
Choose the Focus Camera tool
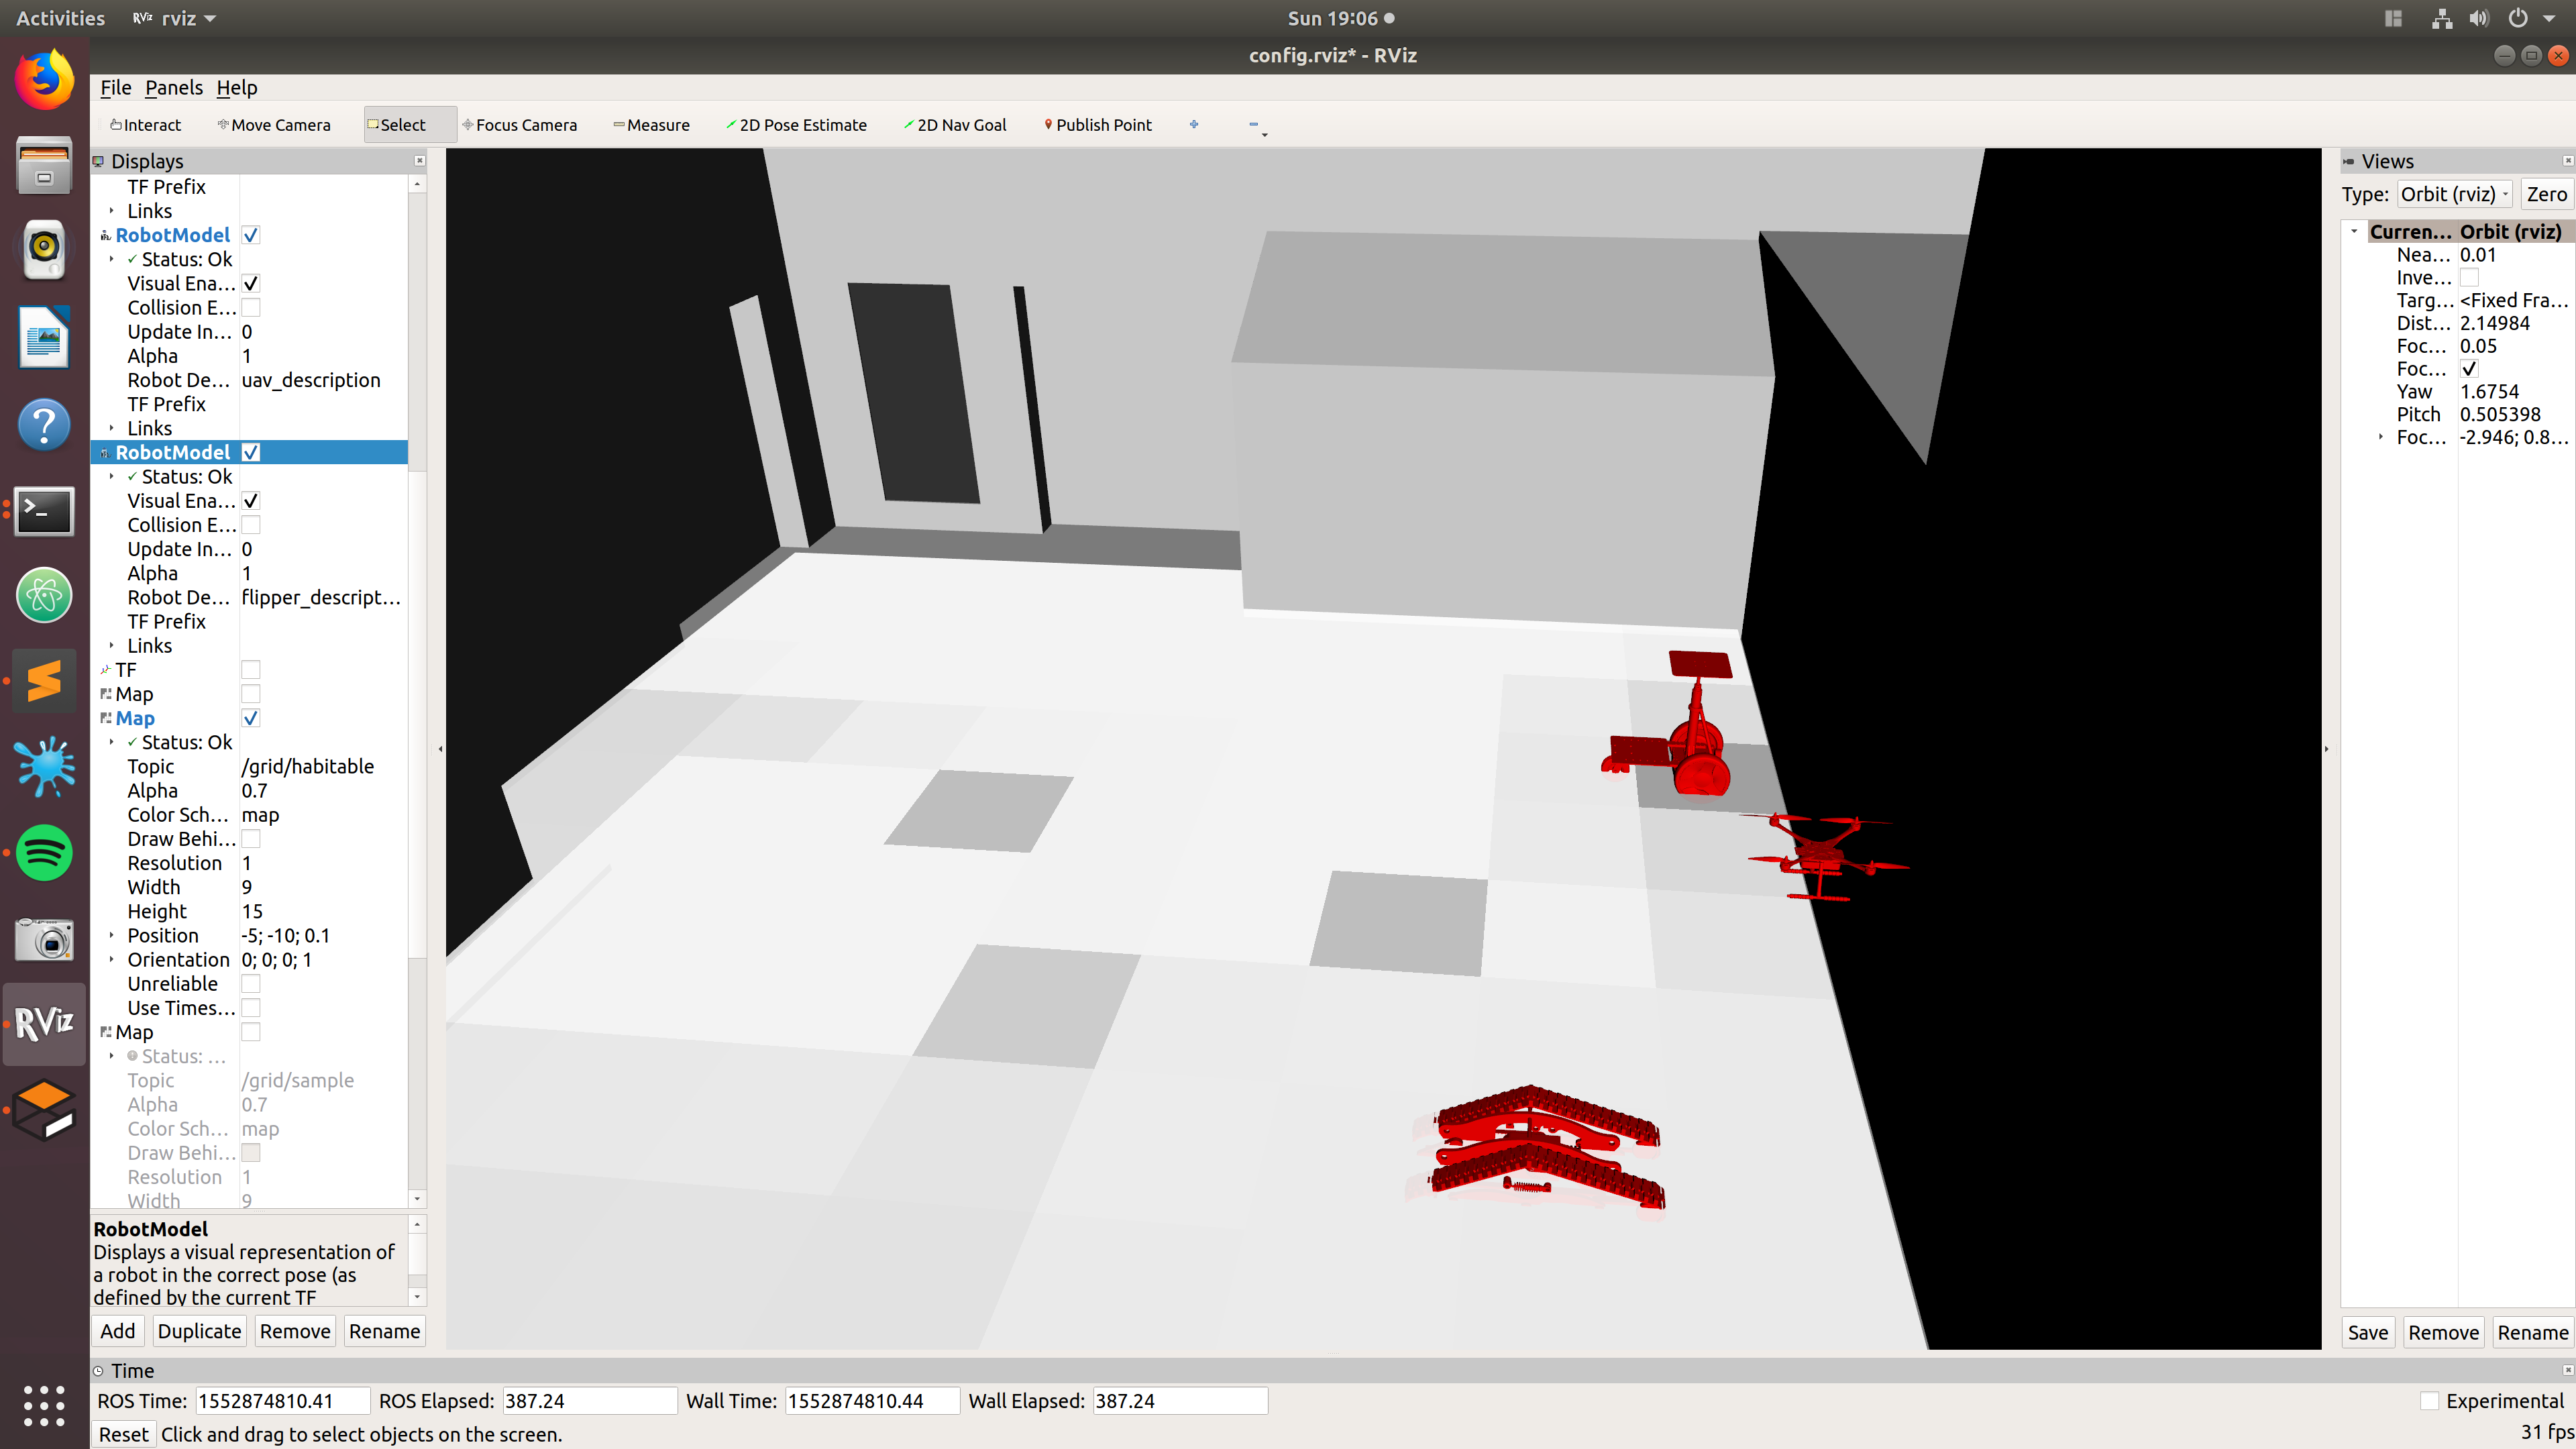tap(520, 125)
